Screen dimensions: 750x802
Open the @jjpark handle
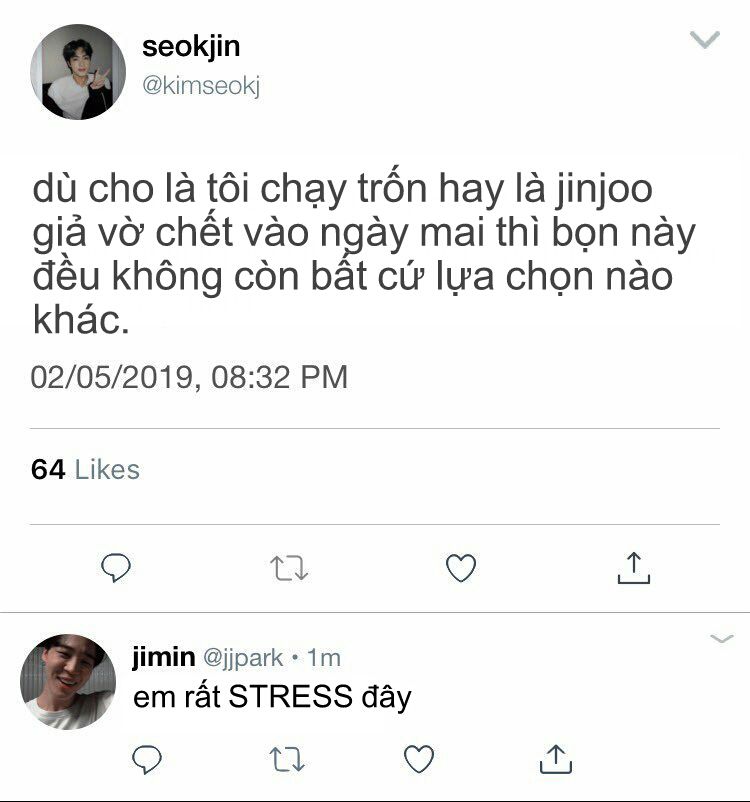tap(243, 658)
